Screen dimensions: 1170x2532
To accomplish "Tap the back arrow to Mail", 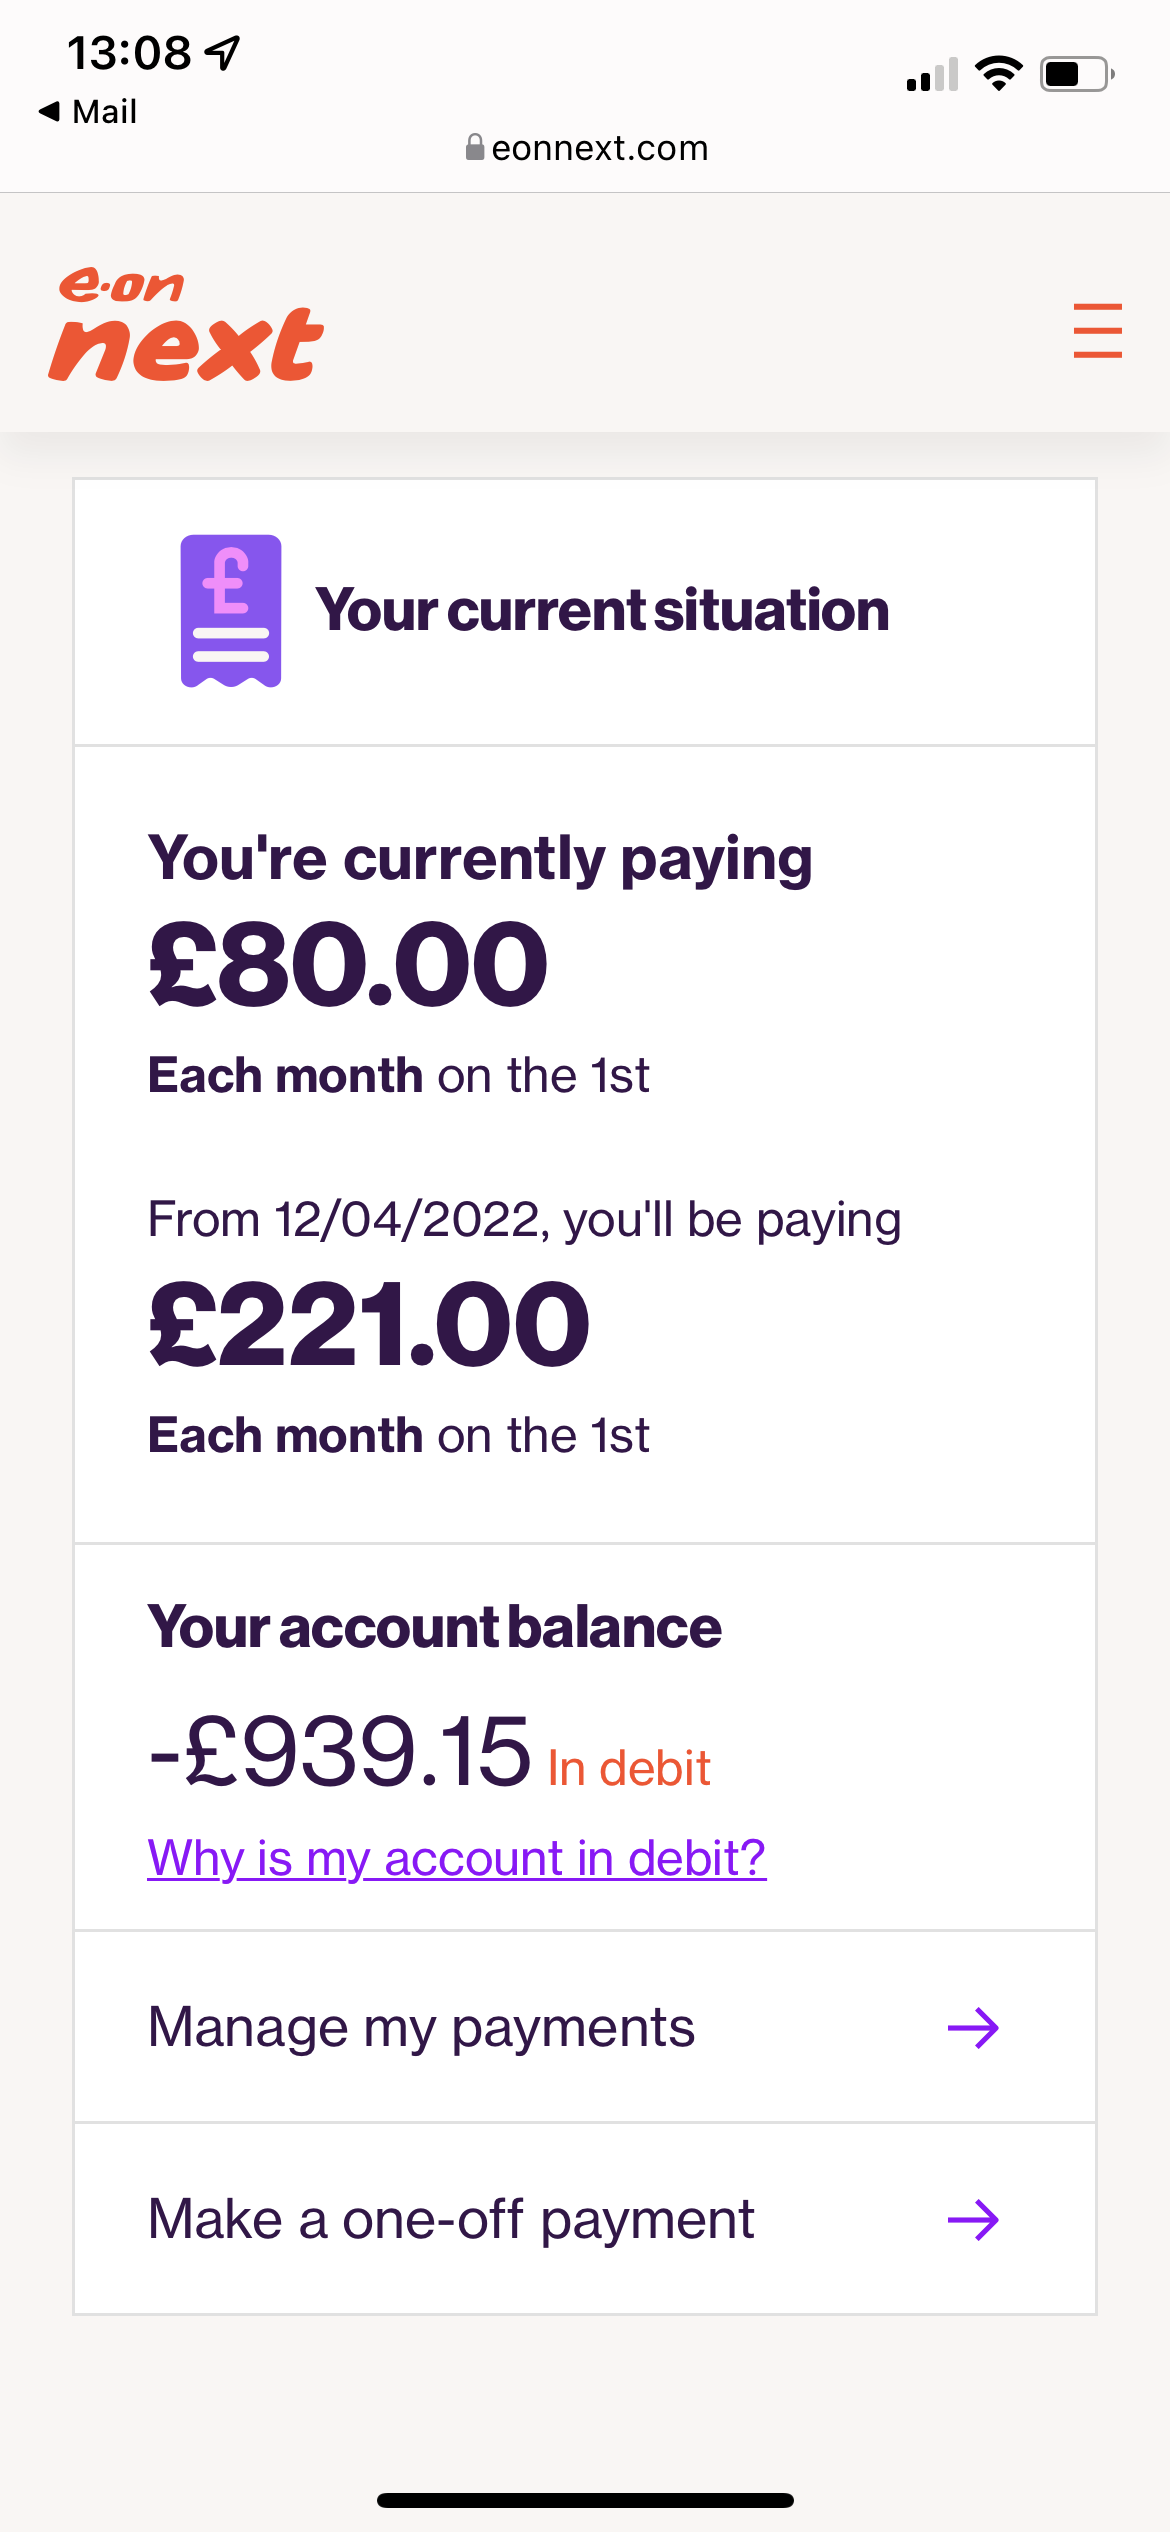I will click(49, 111).
